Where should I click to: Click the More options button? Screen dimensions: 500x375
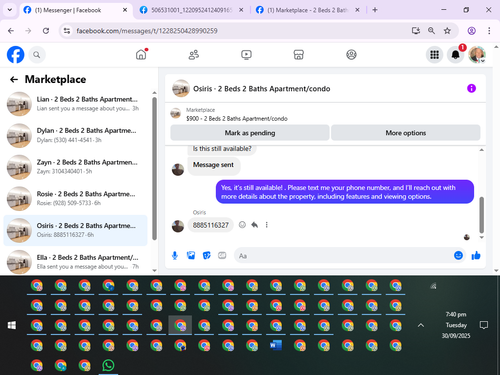coord(406,133)
